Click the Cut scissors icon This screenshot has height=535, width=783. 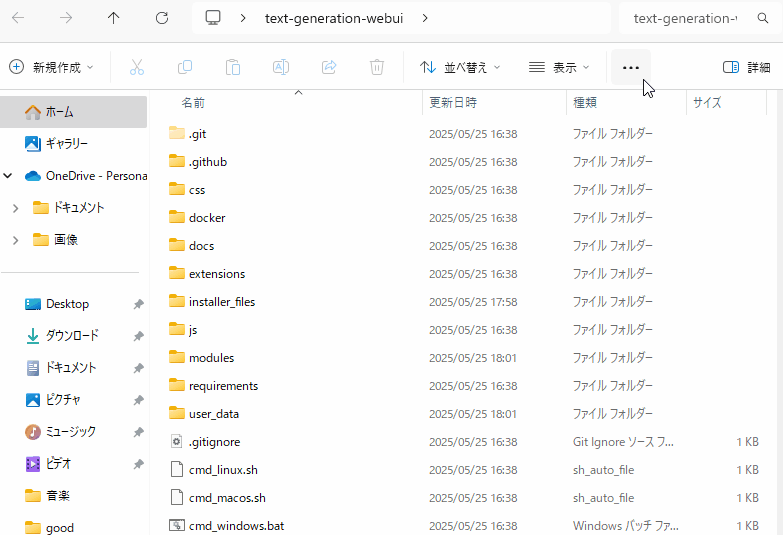click(137, 67)
